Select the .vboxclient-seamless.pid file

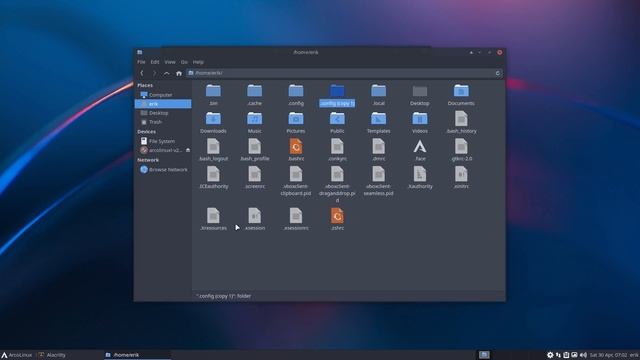coord(378,181)
